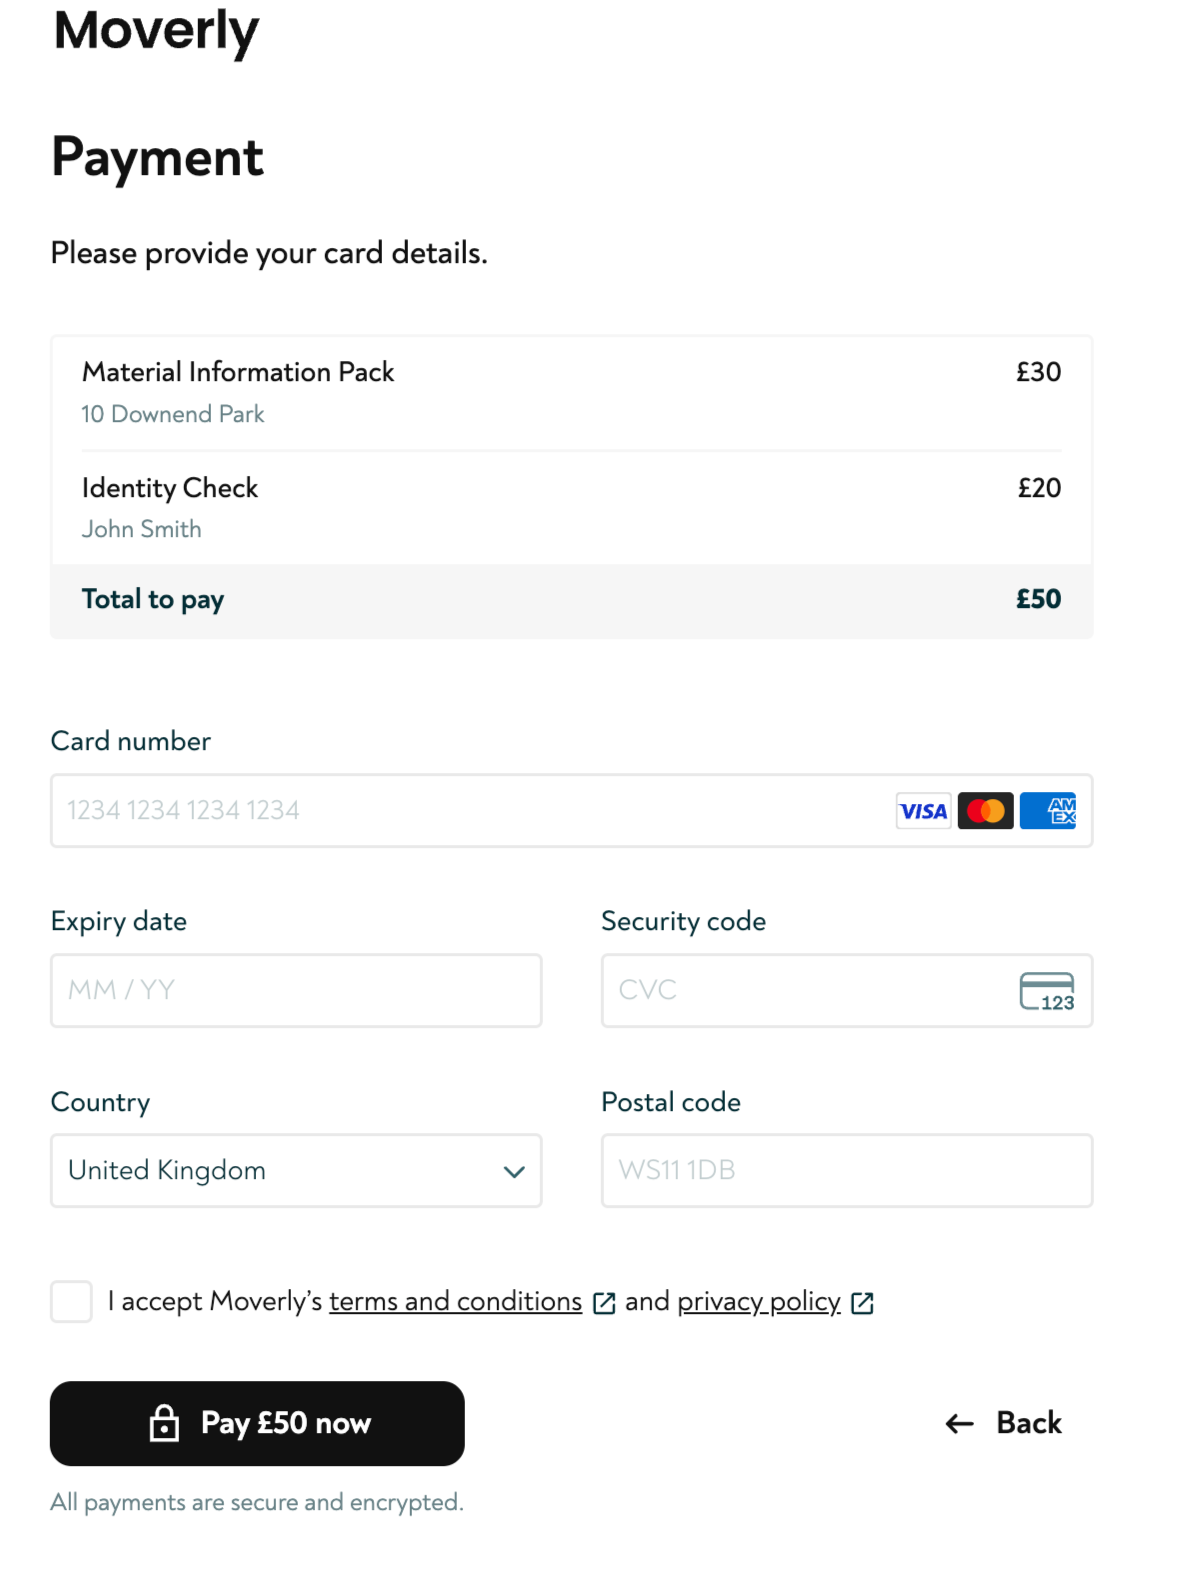The height and width of the screenshot is (1583, 1184).
Task: Click the left arrow beside Back
Action: pos(959,1424)
